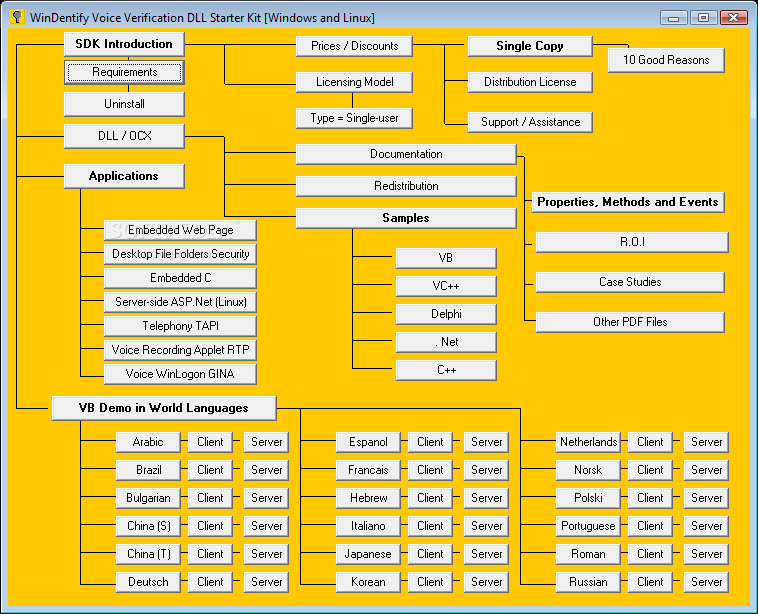Minimize the WinDentify window
The width and height of the screenshot is (758, 614).
[673, 18]
